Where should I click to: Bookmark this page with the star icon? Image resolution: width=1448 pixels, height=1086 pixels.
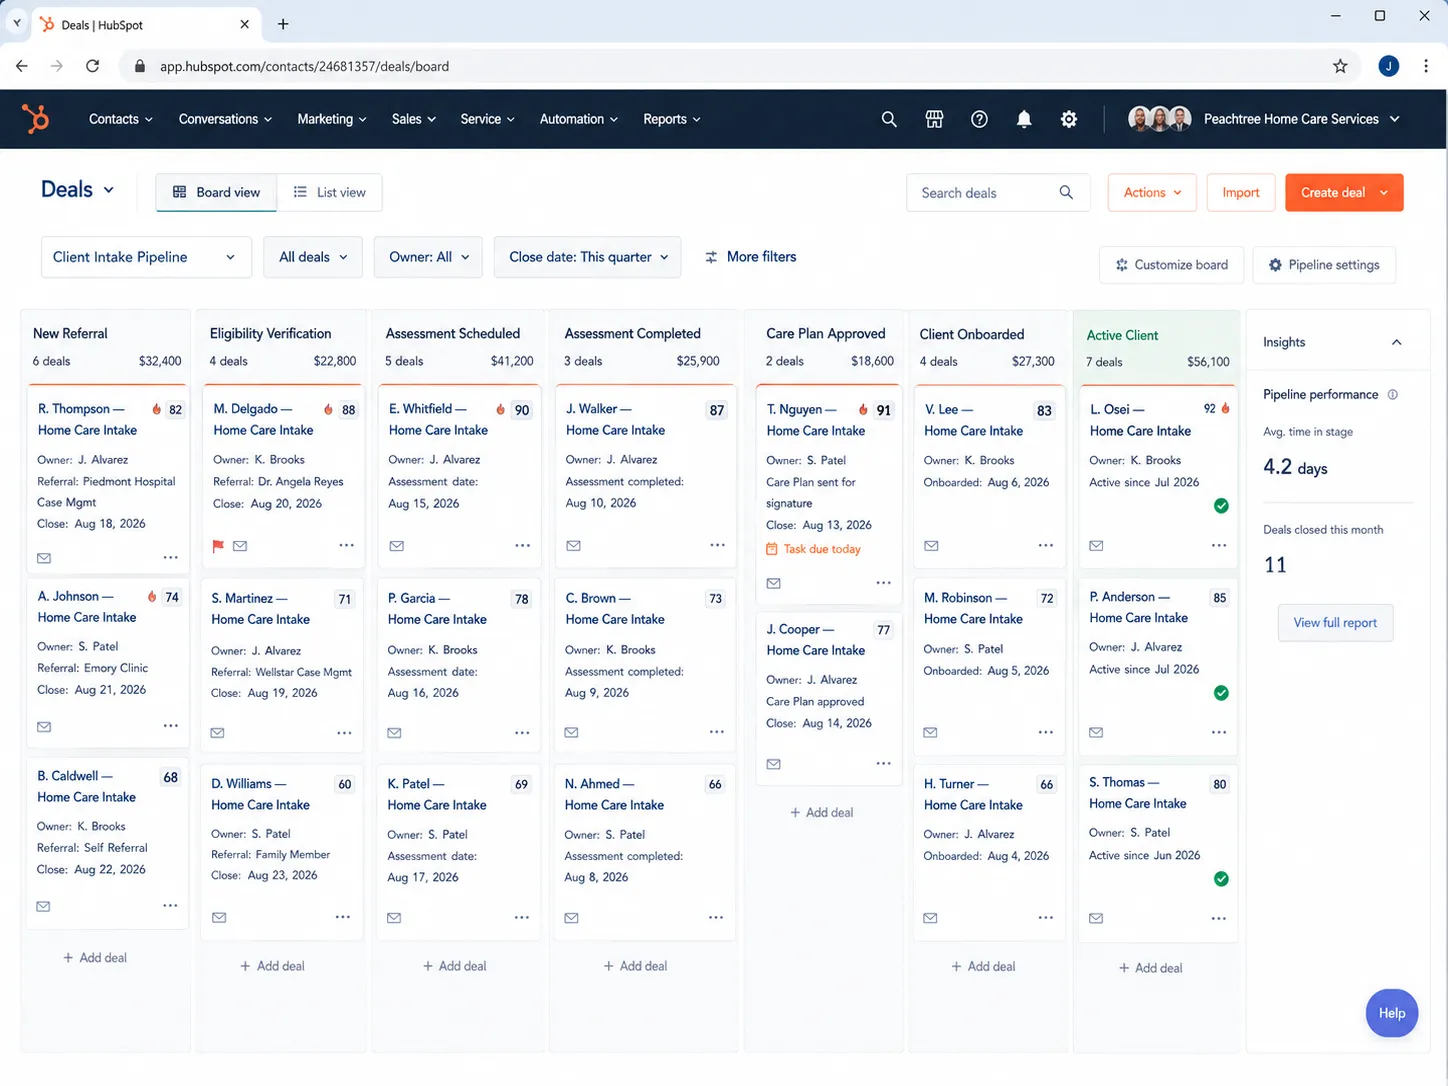(1340, 66)
